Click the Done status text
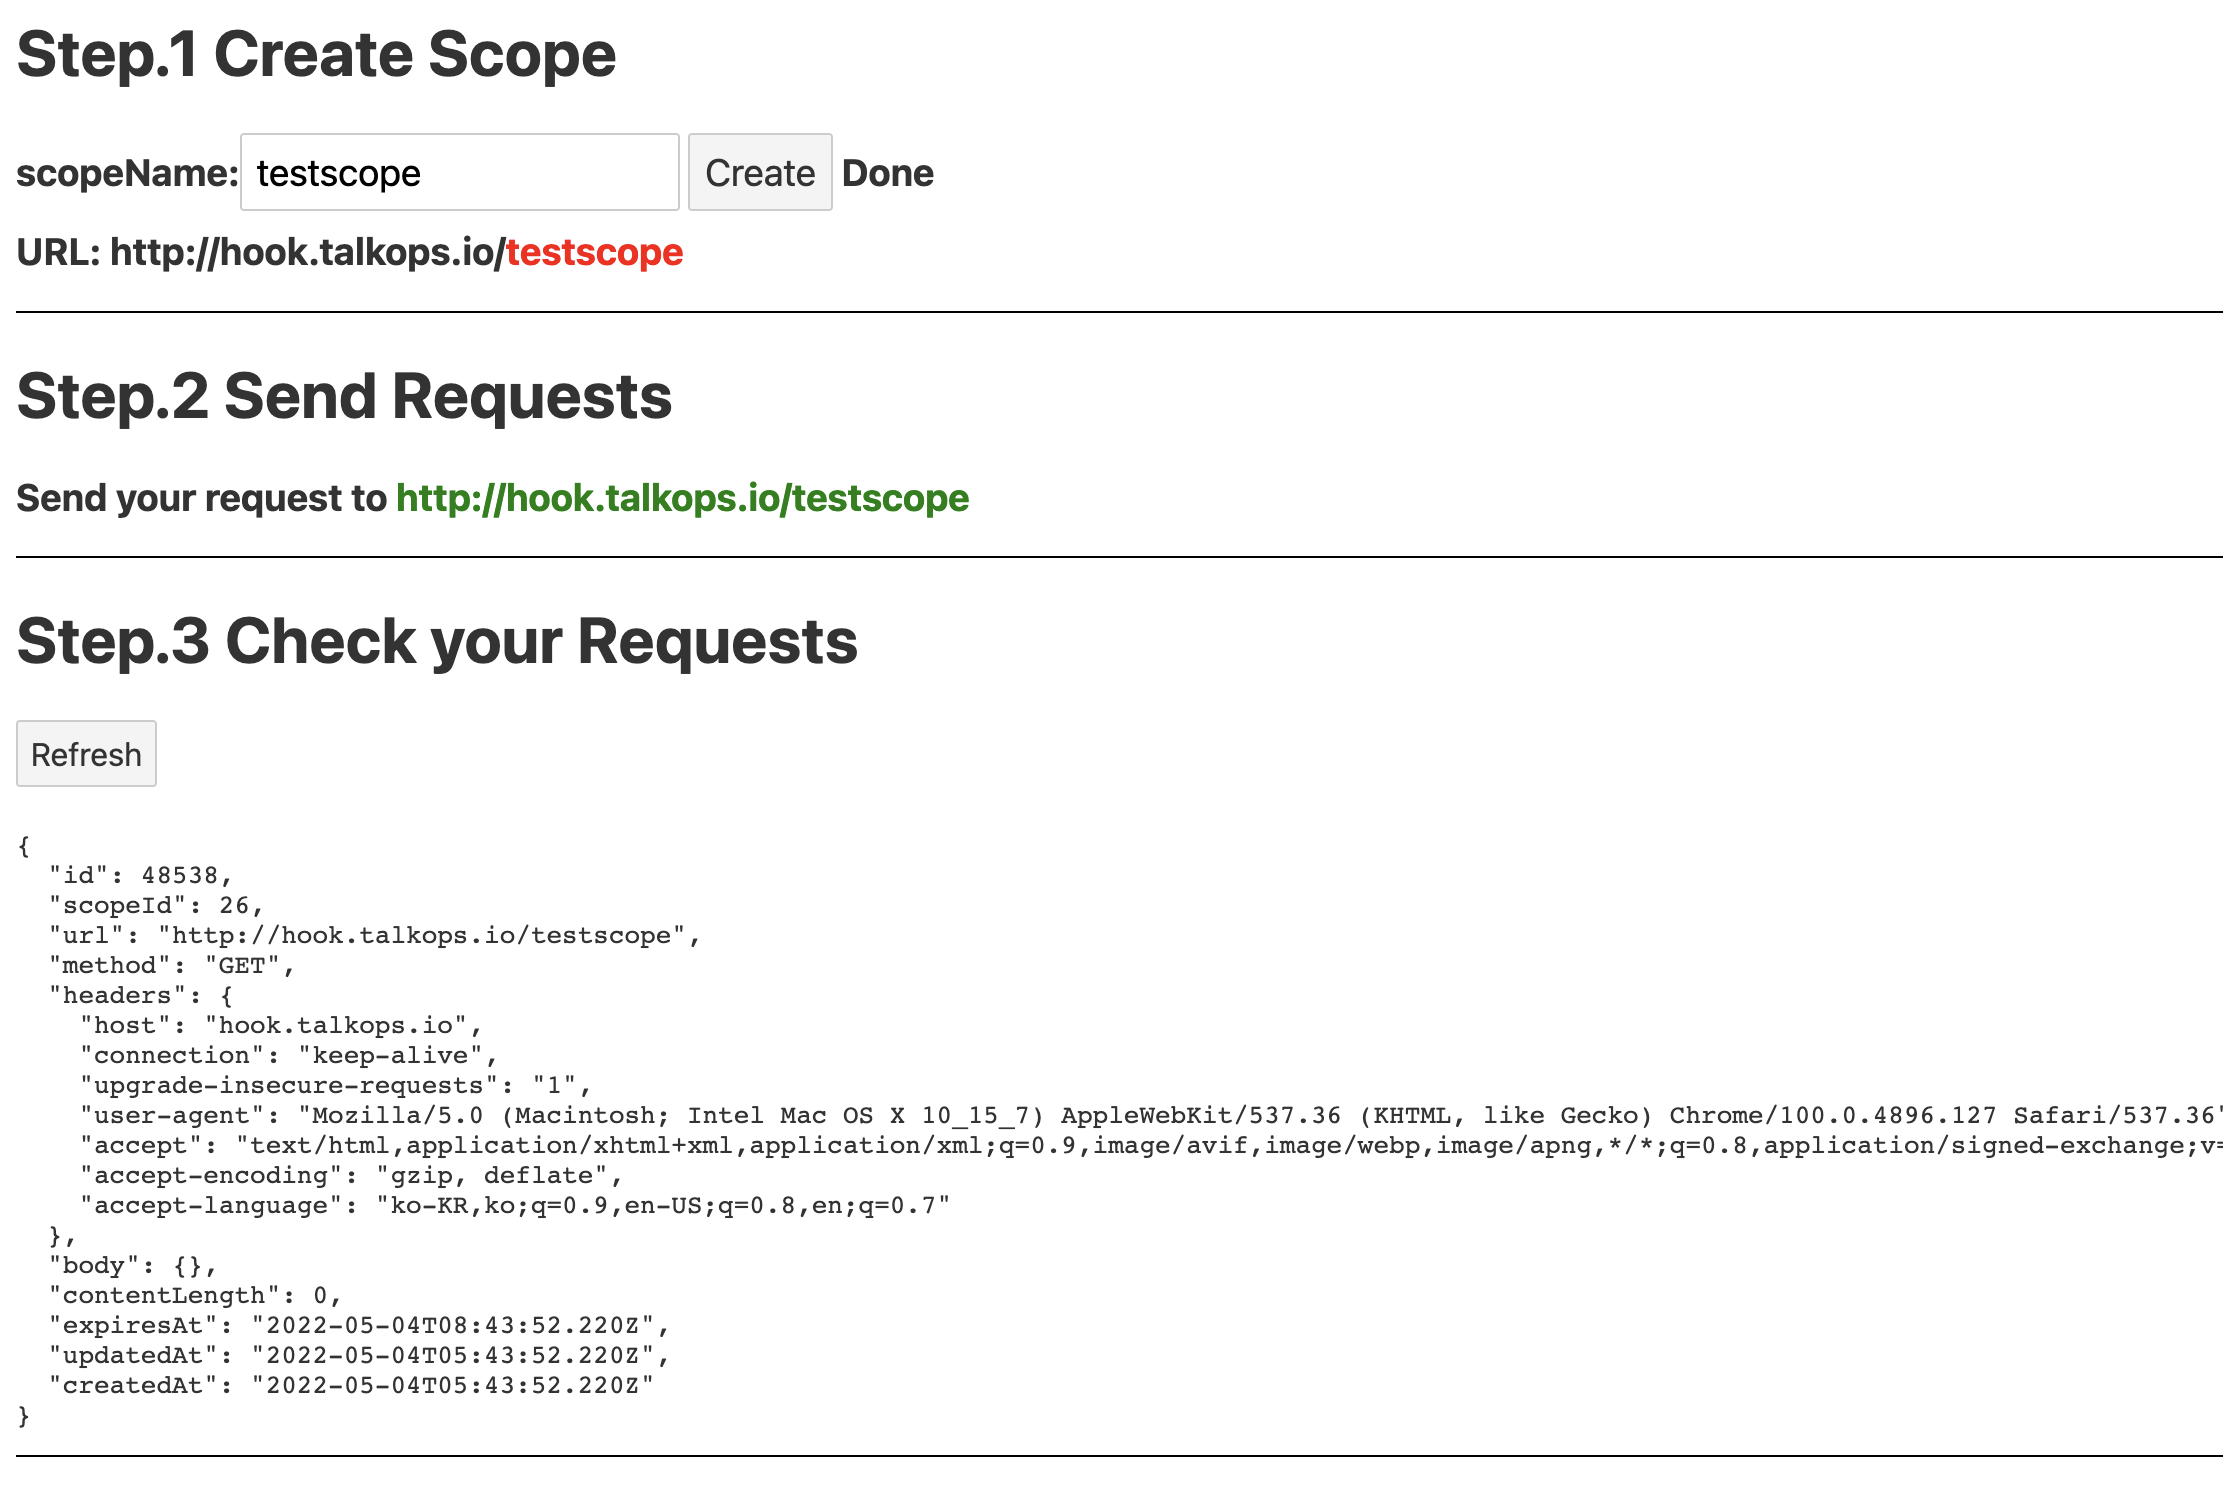The image size is (2223, 1486). click(x=887, y=173)
